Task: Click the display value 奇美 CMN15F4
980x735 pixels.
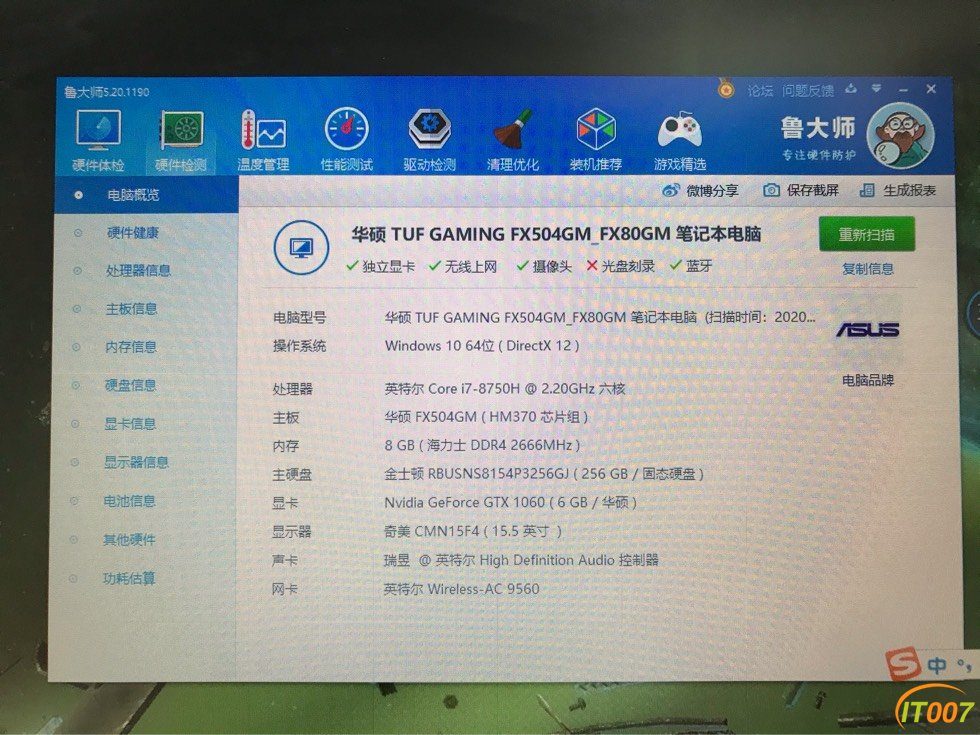Action: pyautogui.click(x=472, y=531)
